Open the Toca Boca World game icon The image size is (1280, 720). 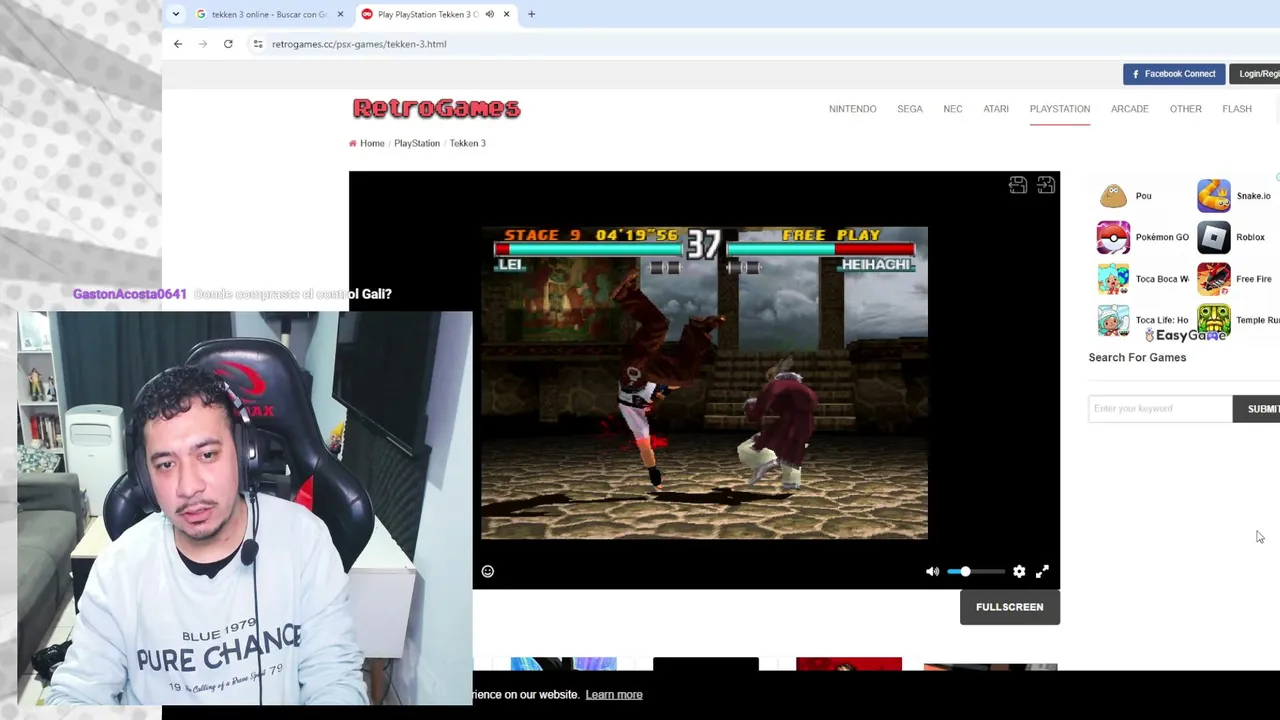[1113, 279]
